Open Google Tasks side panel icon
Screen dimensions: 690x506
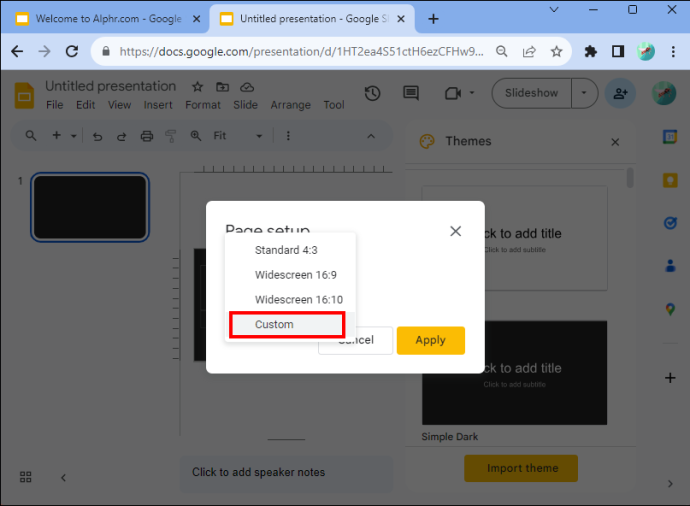click(x=670, y=223)
